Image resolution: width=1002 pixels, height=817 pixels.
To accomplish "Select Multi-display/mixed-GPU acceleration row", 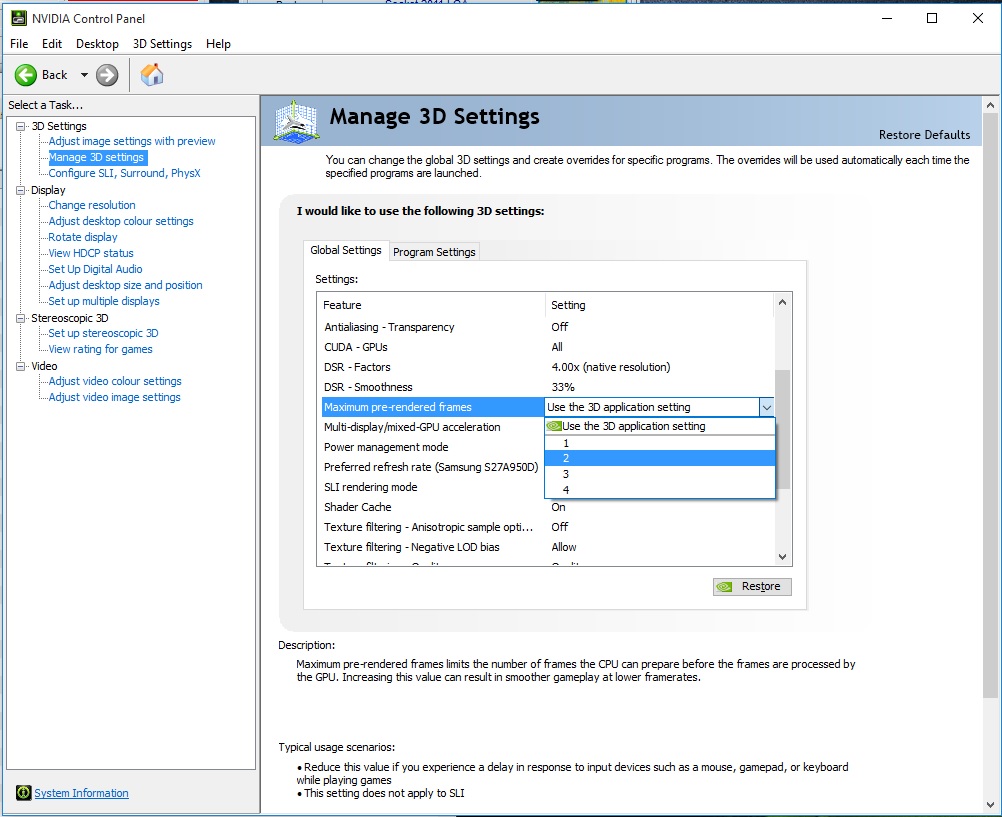I will click(433, 427).
